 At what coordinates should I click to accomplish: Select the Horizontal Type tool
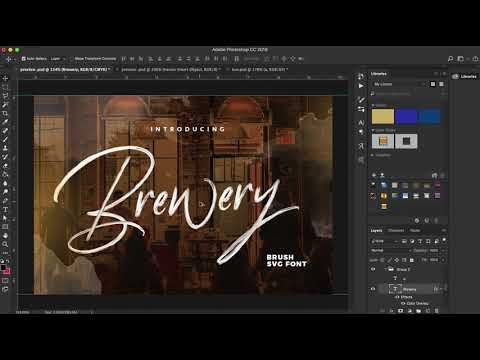[x=5, y=209]
